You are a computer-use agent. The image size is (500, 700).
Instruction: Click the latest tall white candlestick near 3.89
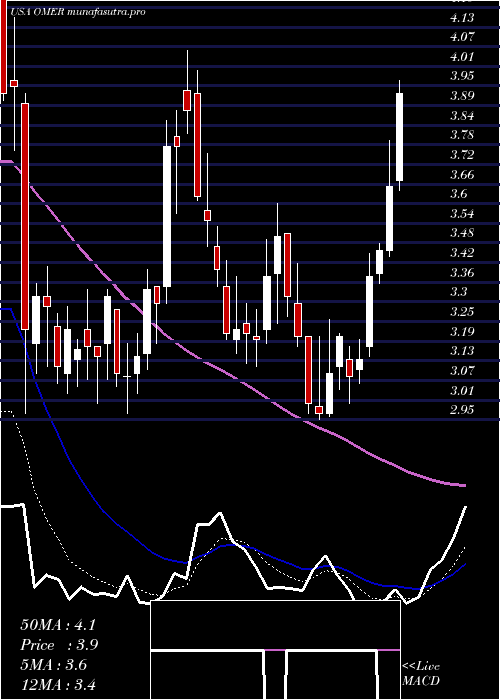point(399,137)
